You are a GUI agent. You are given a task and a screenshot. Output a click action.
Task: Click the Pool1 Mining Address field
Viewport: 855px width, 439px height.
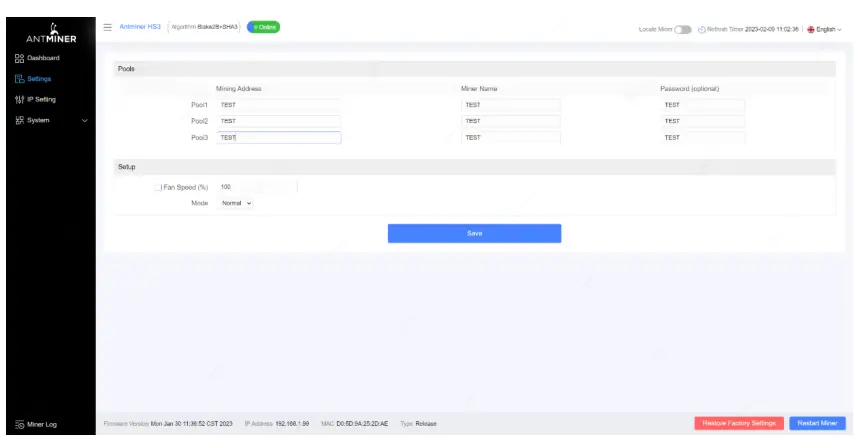tap(279, 105)
